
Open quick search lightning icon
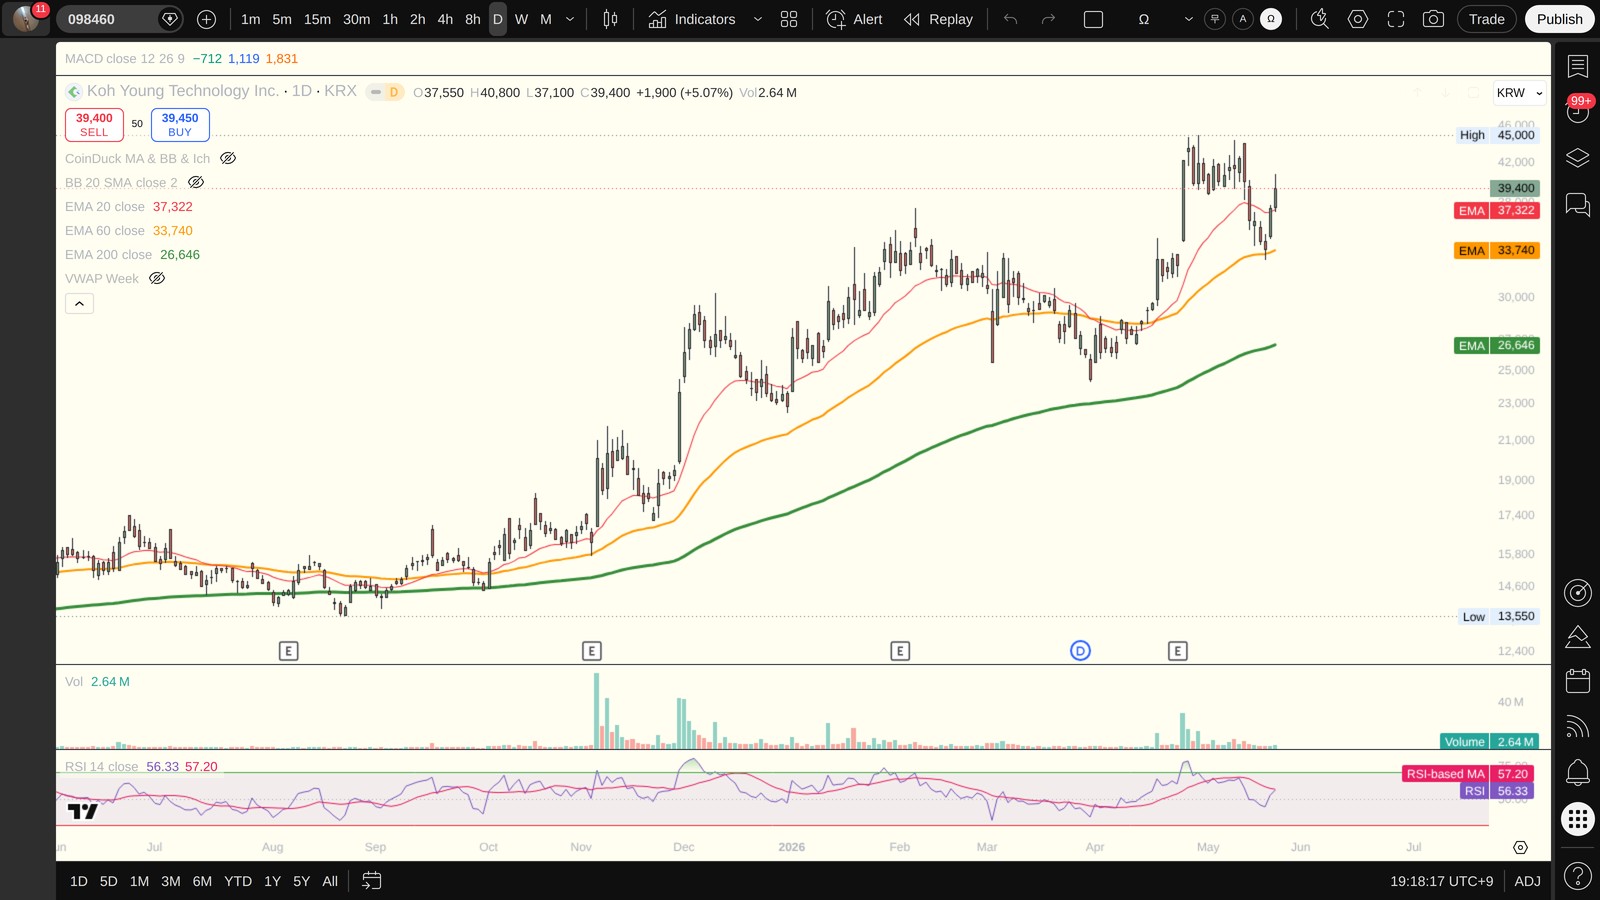(x=1320, y=19)
